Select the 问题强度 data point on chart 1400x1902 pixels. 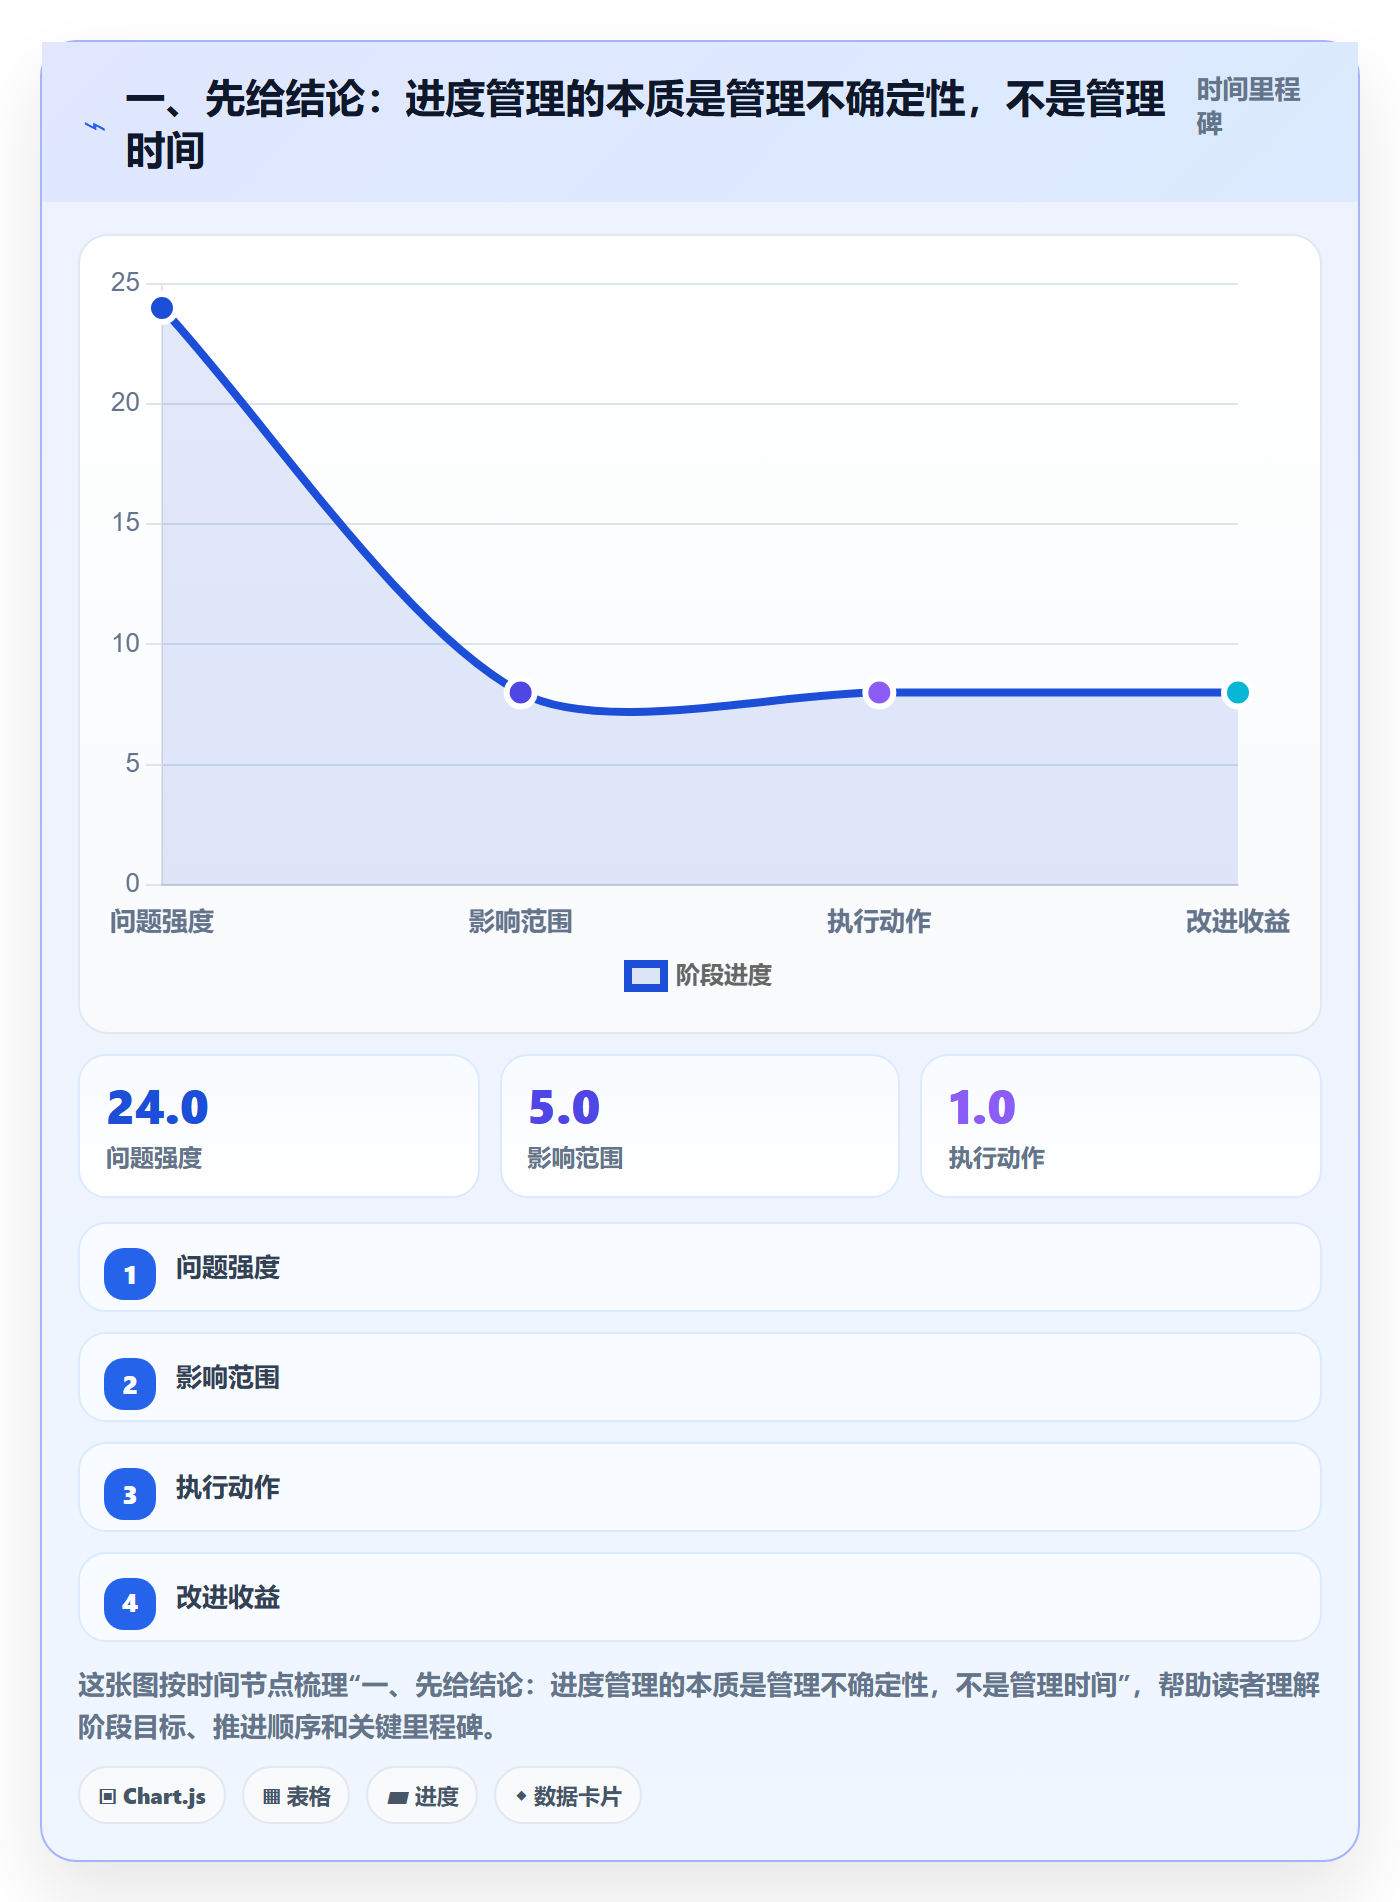(162, 308)
